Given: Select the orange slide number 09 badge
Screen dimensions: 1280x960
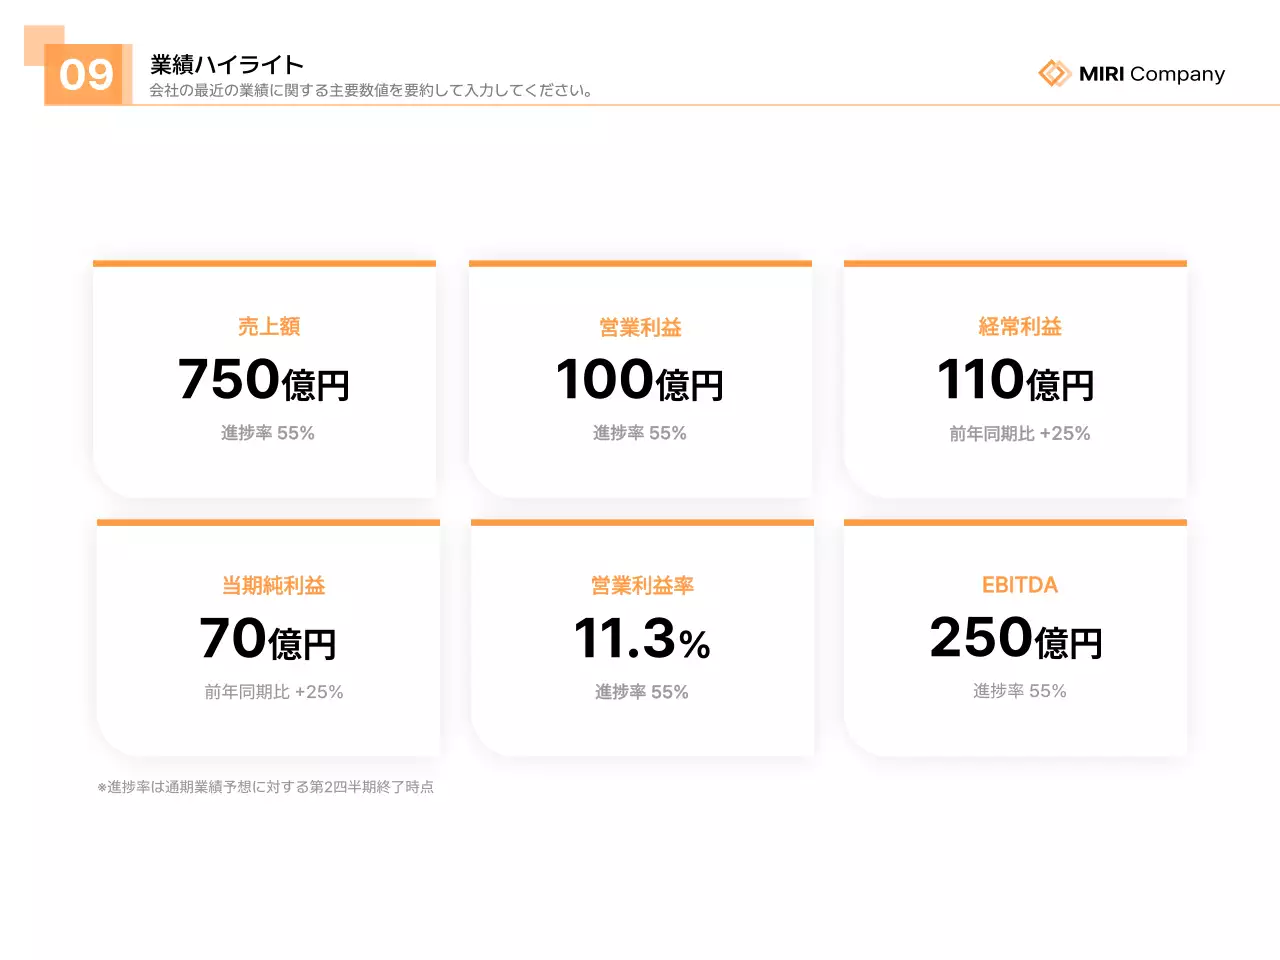Looking at the screenshot, I should [x=88, y=74].
